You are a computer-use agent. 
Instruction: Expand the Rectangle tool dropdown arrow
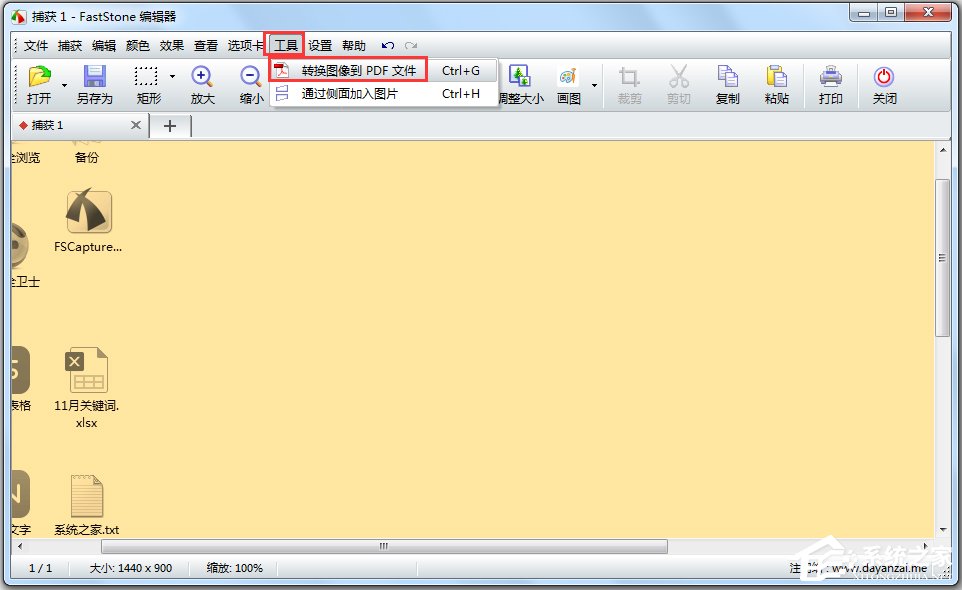click(172, 77)
